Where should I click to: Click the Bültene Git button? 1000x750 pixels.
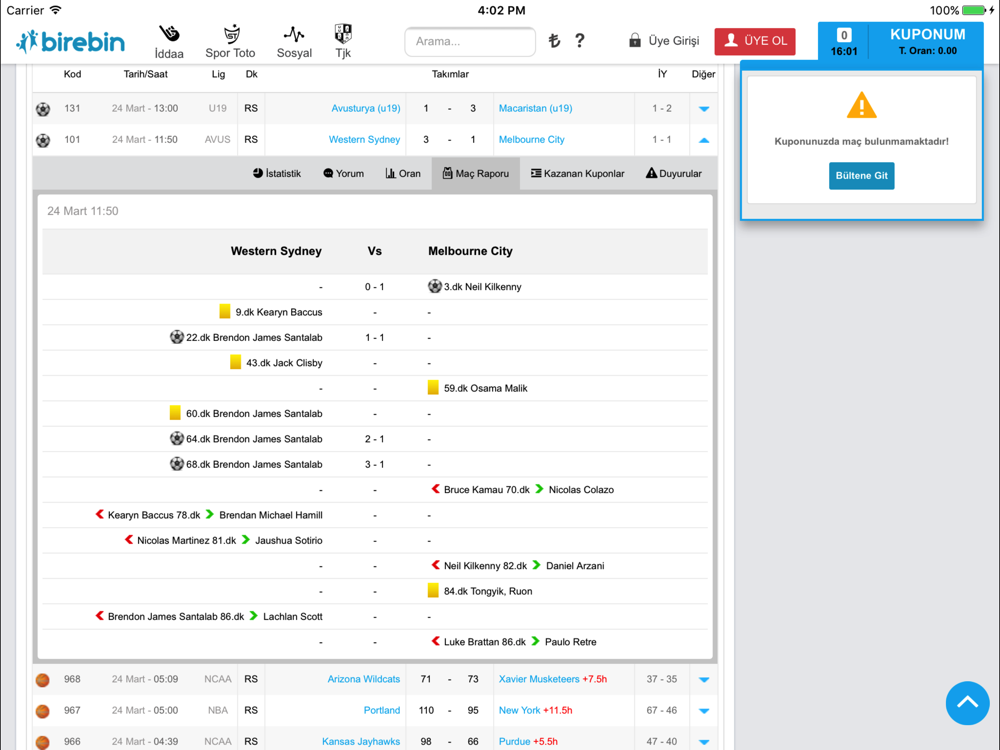pos(861,176)
